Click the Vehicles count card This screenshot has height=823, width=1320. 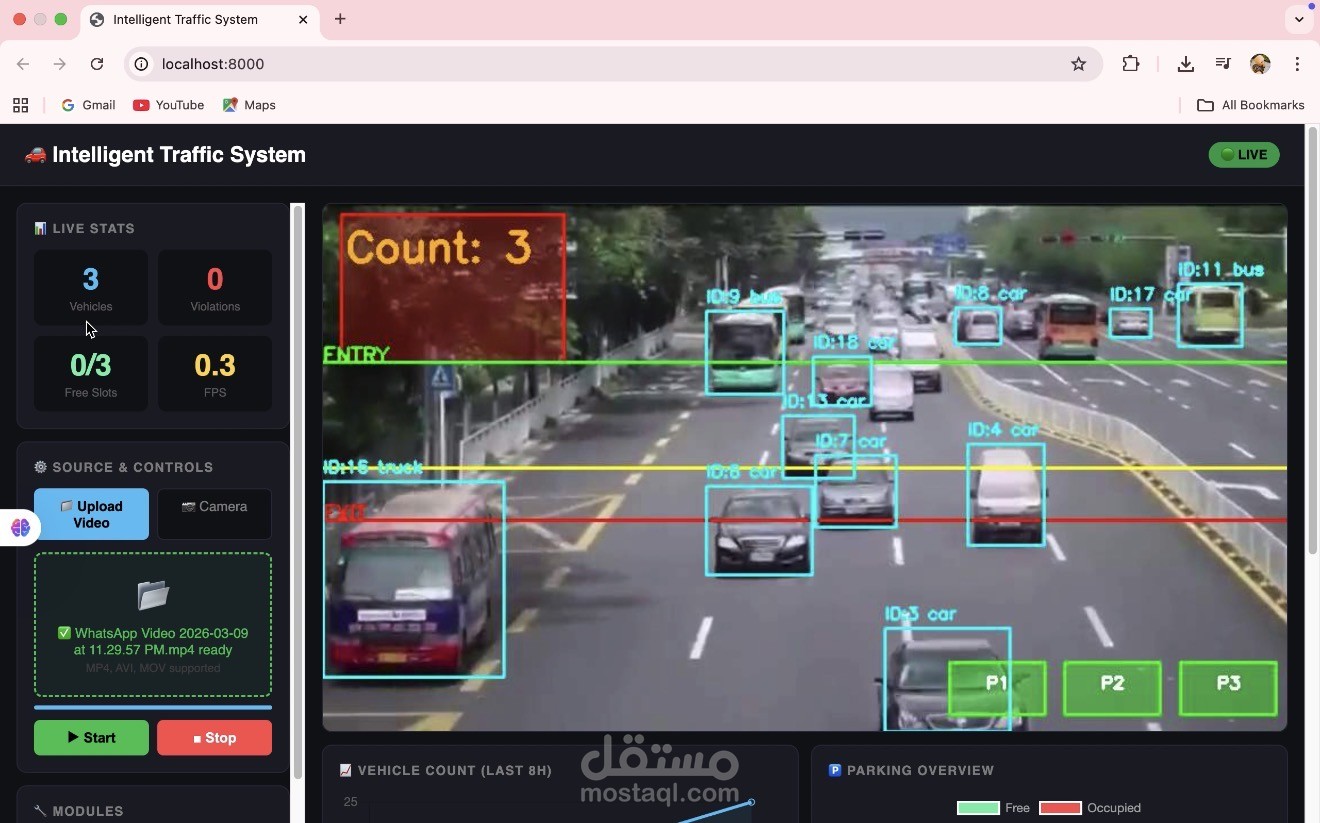[91, 287]
